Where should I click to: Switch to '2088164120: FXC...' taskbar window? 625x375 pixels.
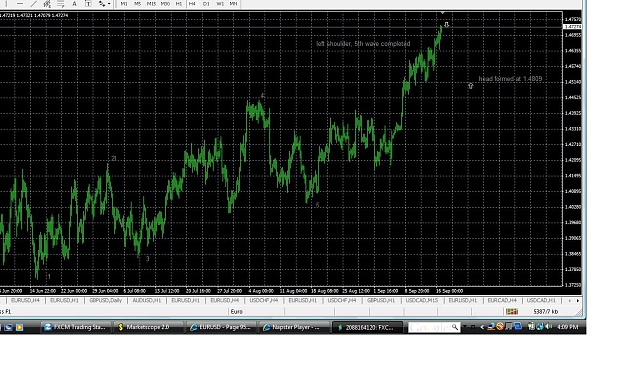pos(367,327)
